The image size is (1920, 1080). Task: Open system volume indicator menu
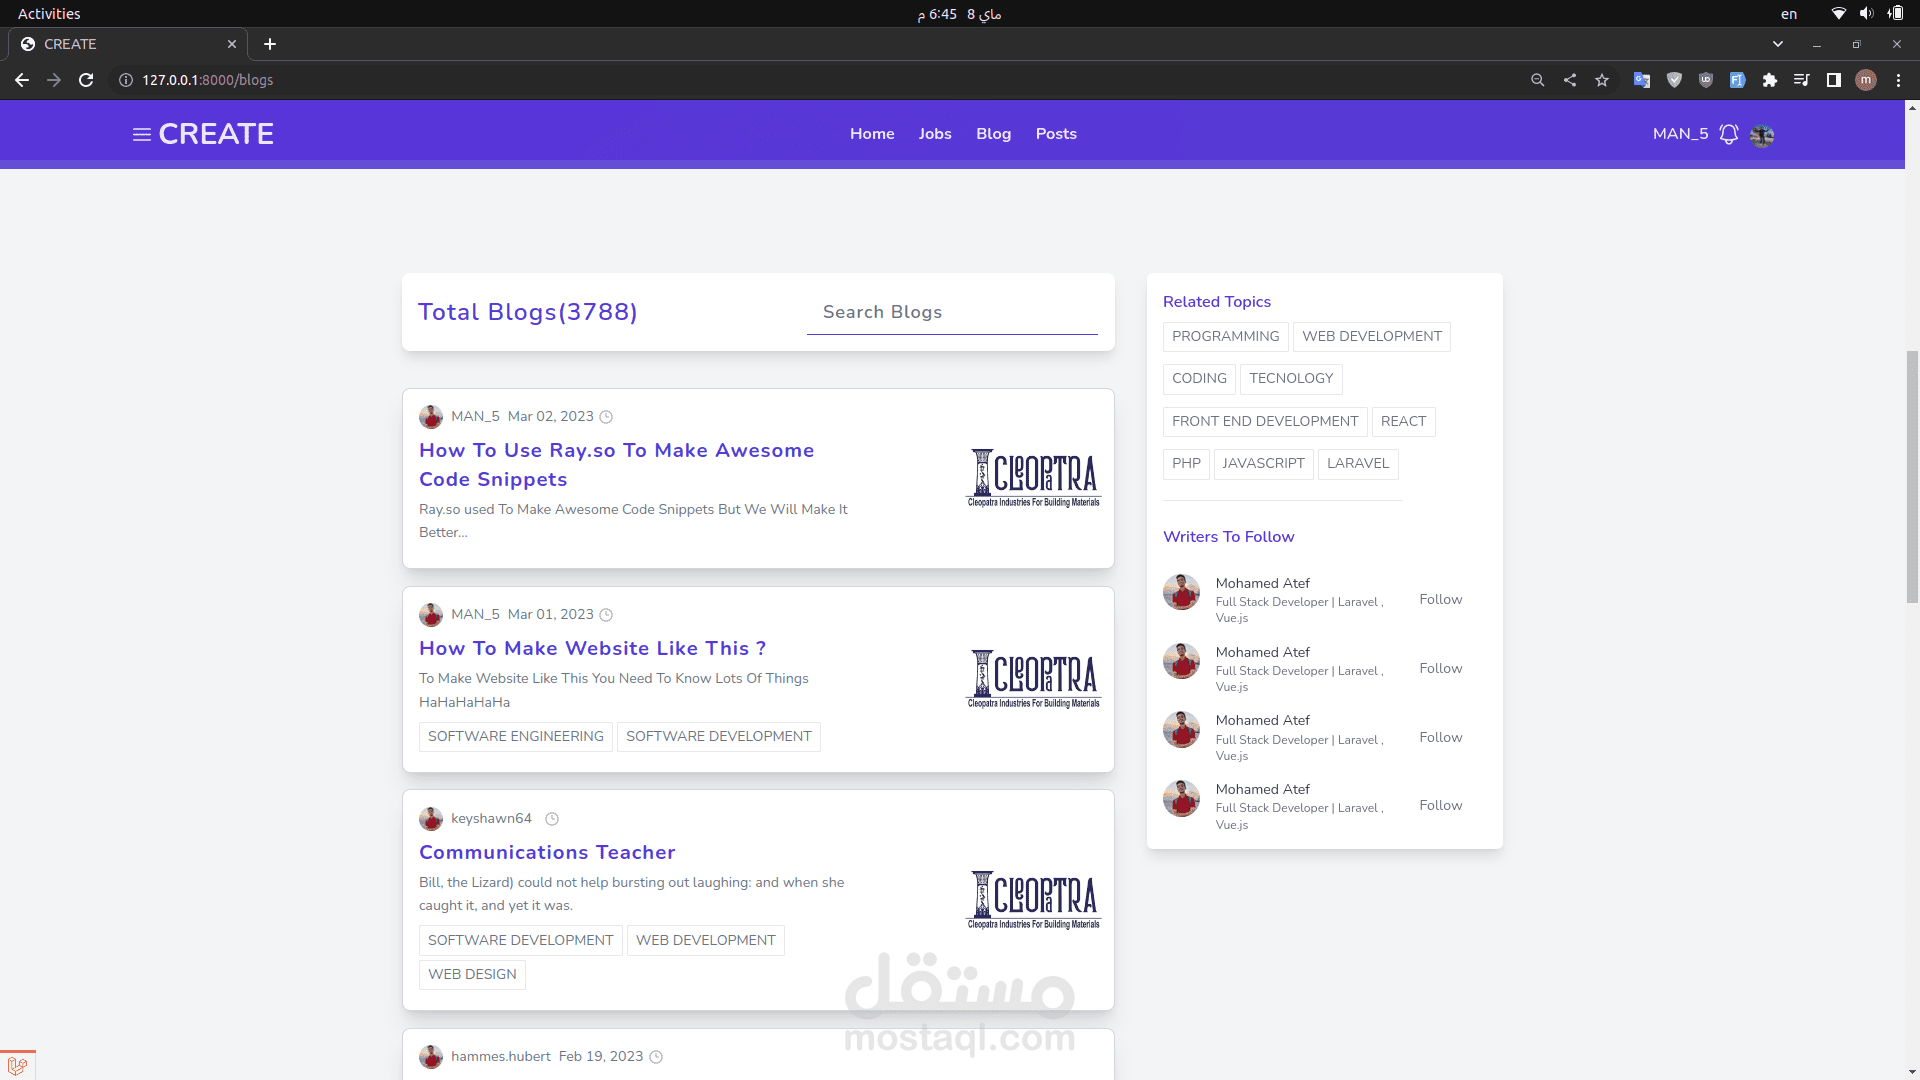point(1866,14)
